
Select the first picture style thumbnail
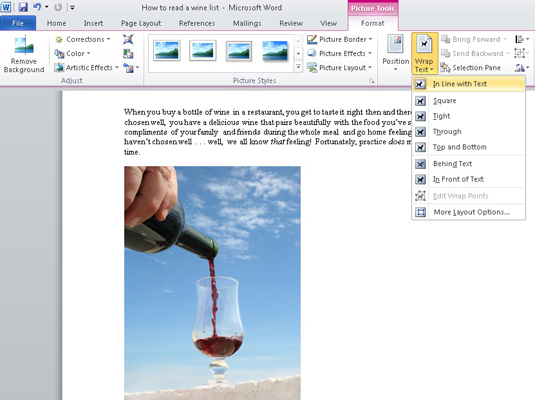coord(167,51)
